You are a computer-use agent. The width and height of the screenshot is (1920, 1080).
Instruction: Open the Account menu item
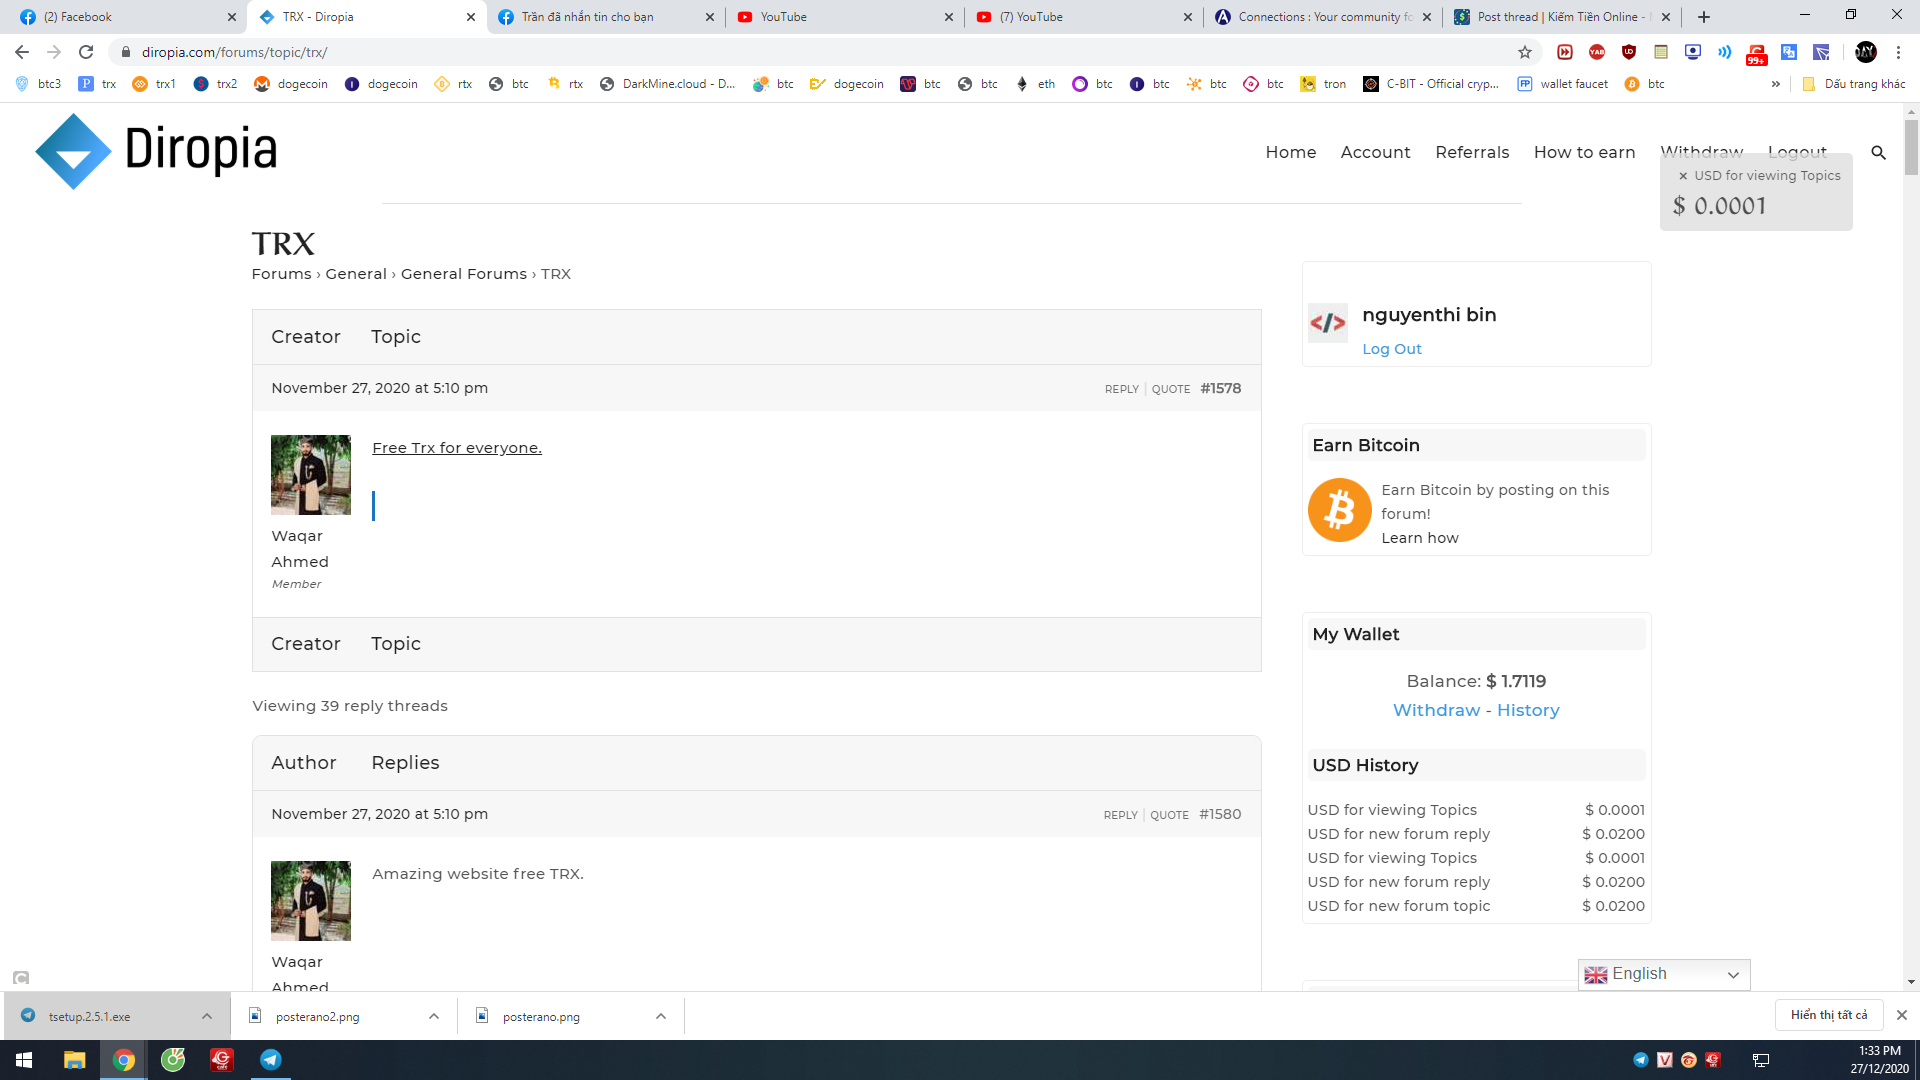(1375, 152)
